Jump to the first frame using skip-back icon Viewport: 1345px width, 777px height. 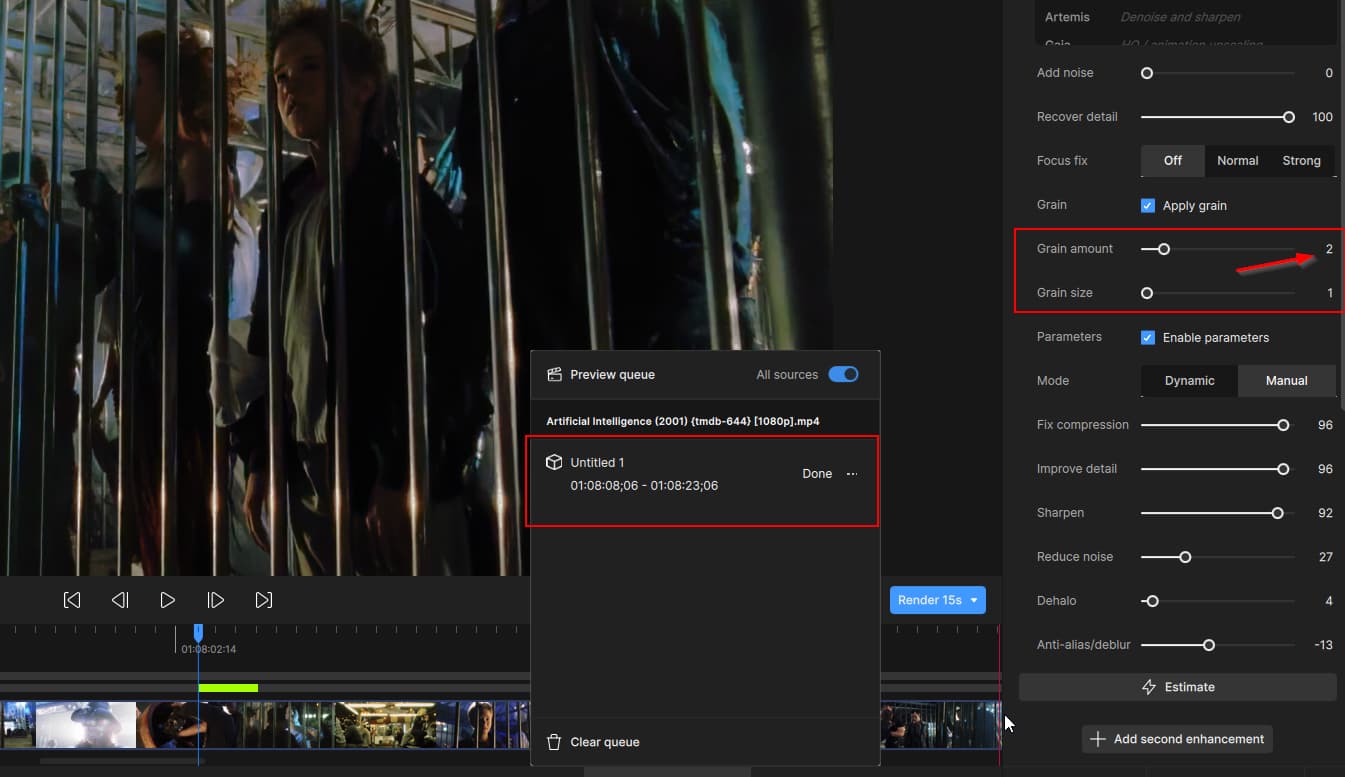coord(72,600)
